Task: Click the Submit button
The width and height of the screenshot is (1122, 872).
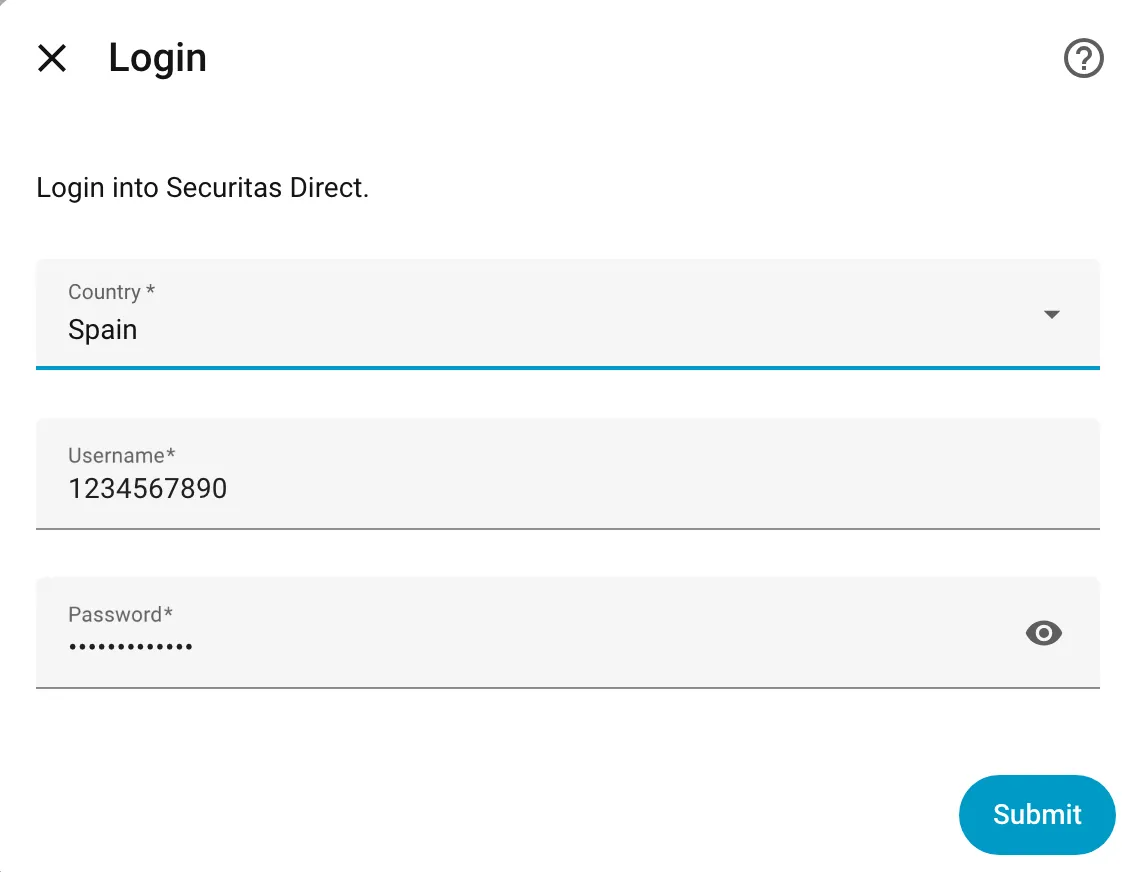Action: pos(1037,815)
